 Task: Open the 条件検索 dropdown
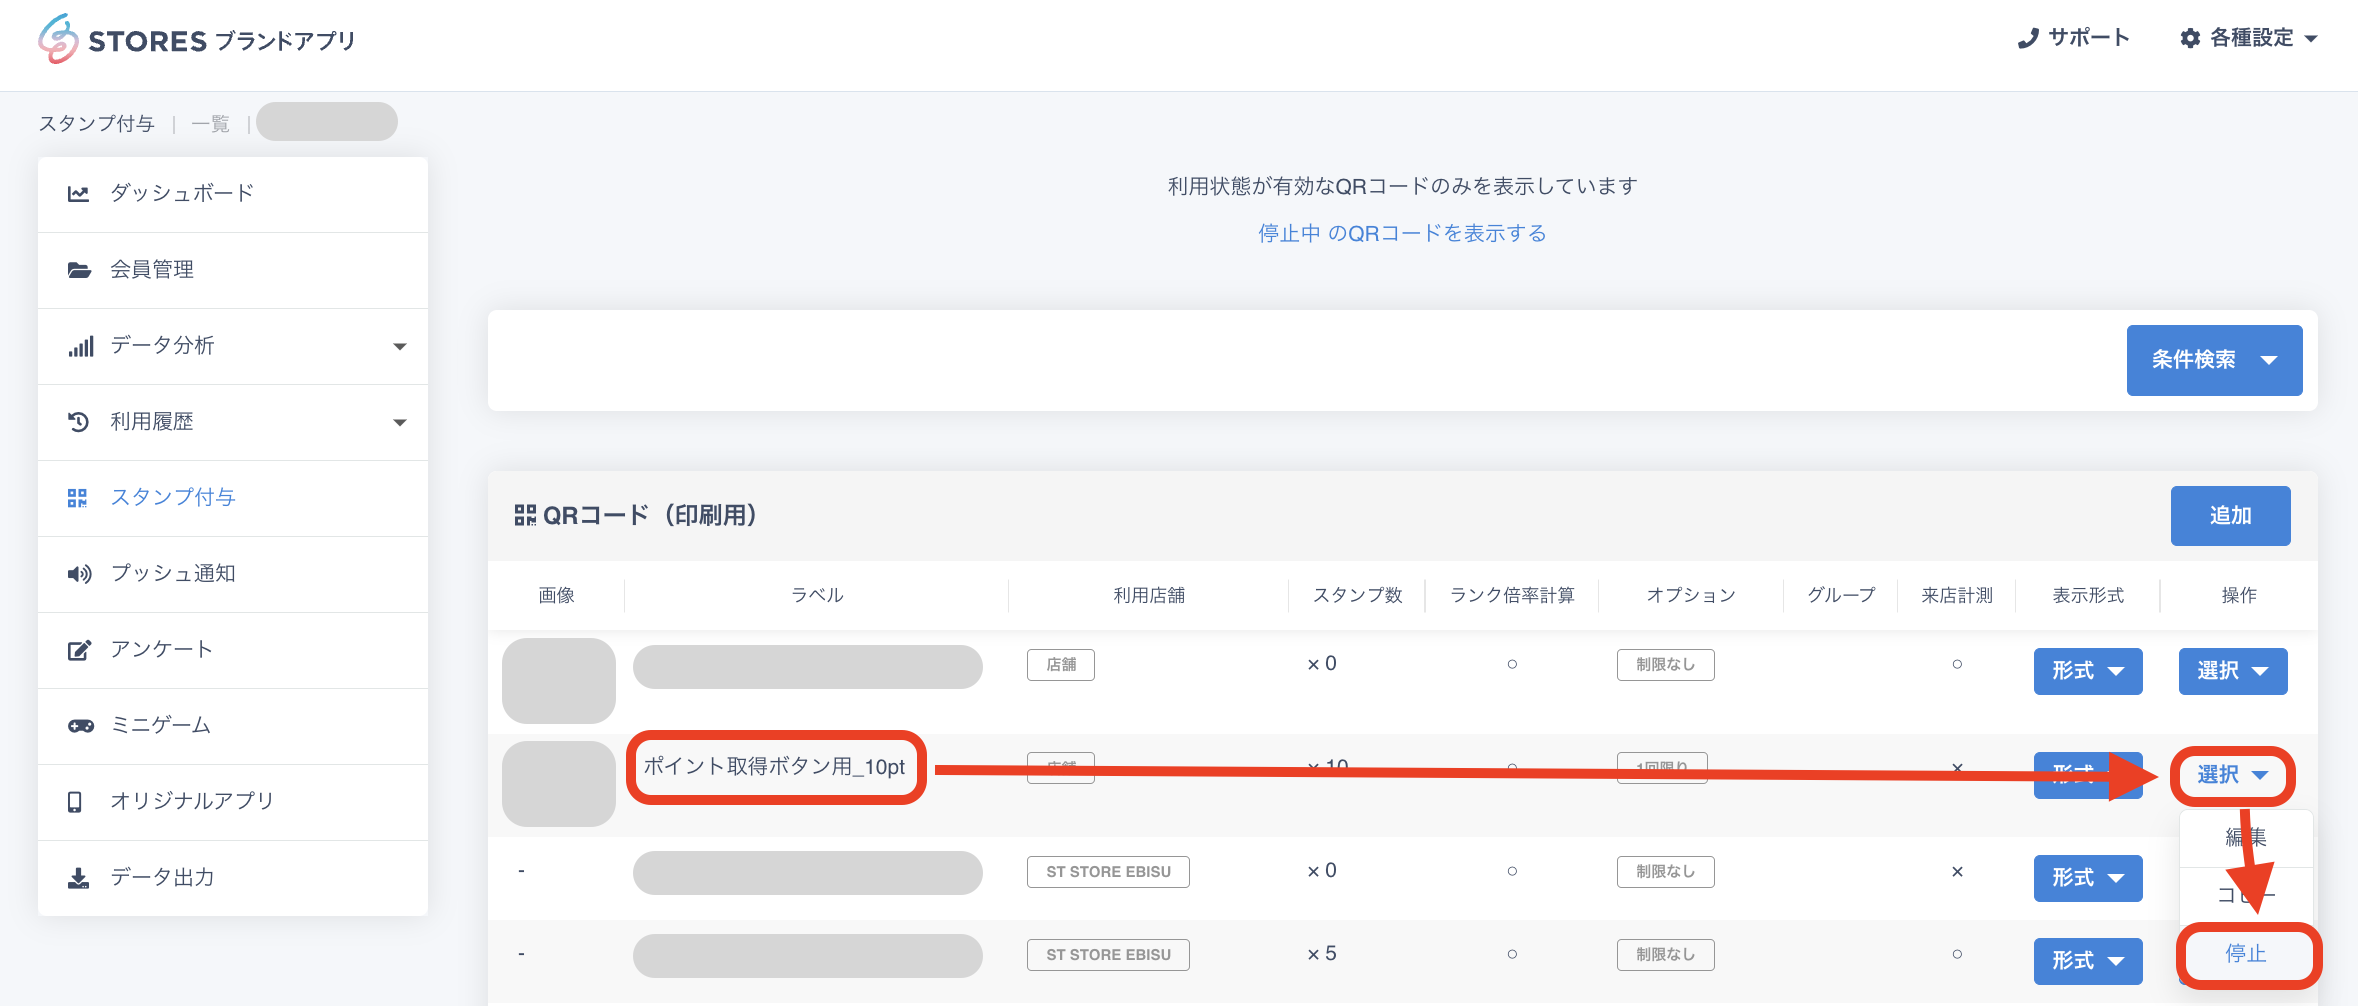tap(2213, 360)
